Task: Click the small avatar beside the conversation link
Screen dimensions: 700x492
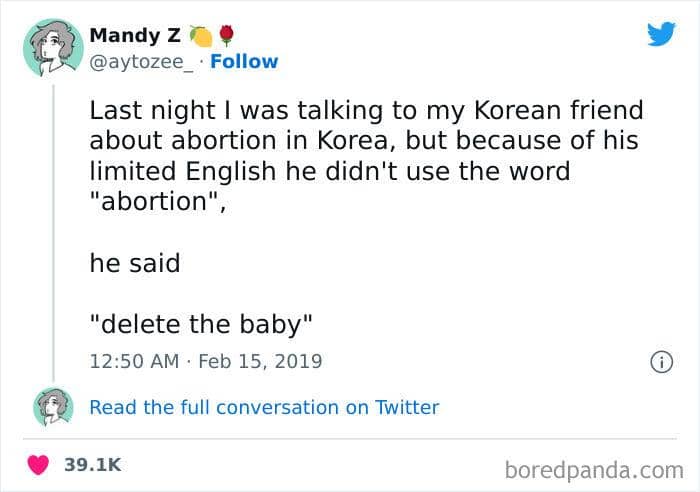Action: pyautogui.click(x=53, y=407)
